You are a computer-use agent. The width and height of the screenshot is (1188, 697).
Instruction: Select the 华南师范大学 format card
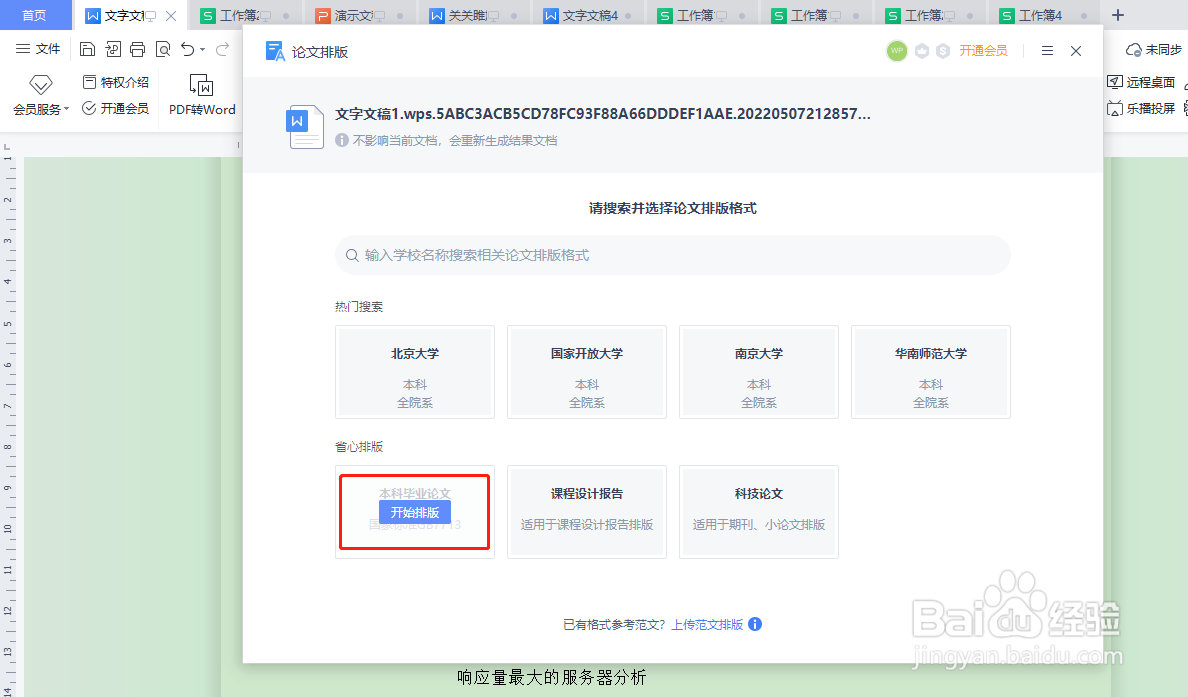[x=931, y=372]
